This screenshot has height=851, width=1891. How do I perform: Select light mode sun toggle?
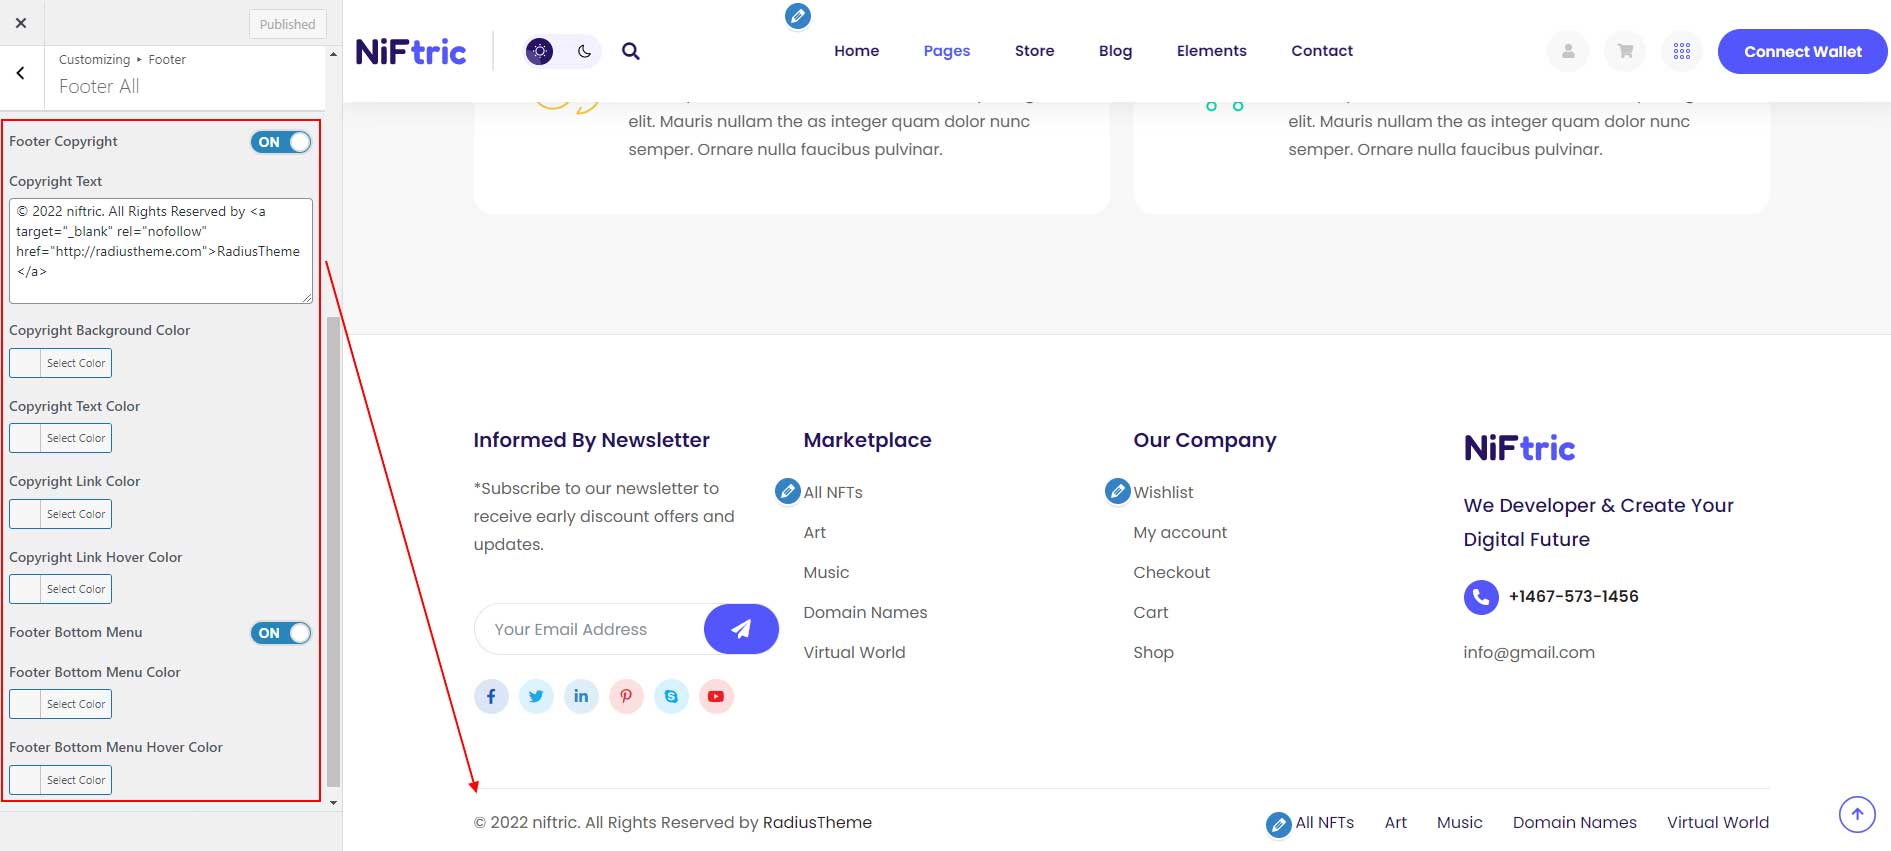click(x=540, y=51)
